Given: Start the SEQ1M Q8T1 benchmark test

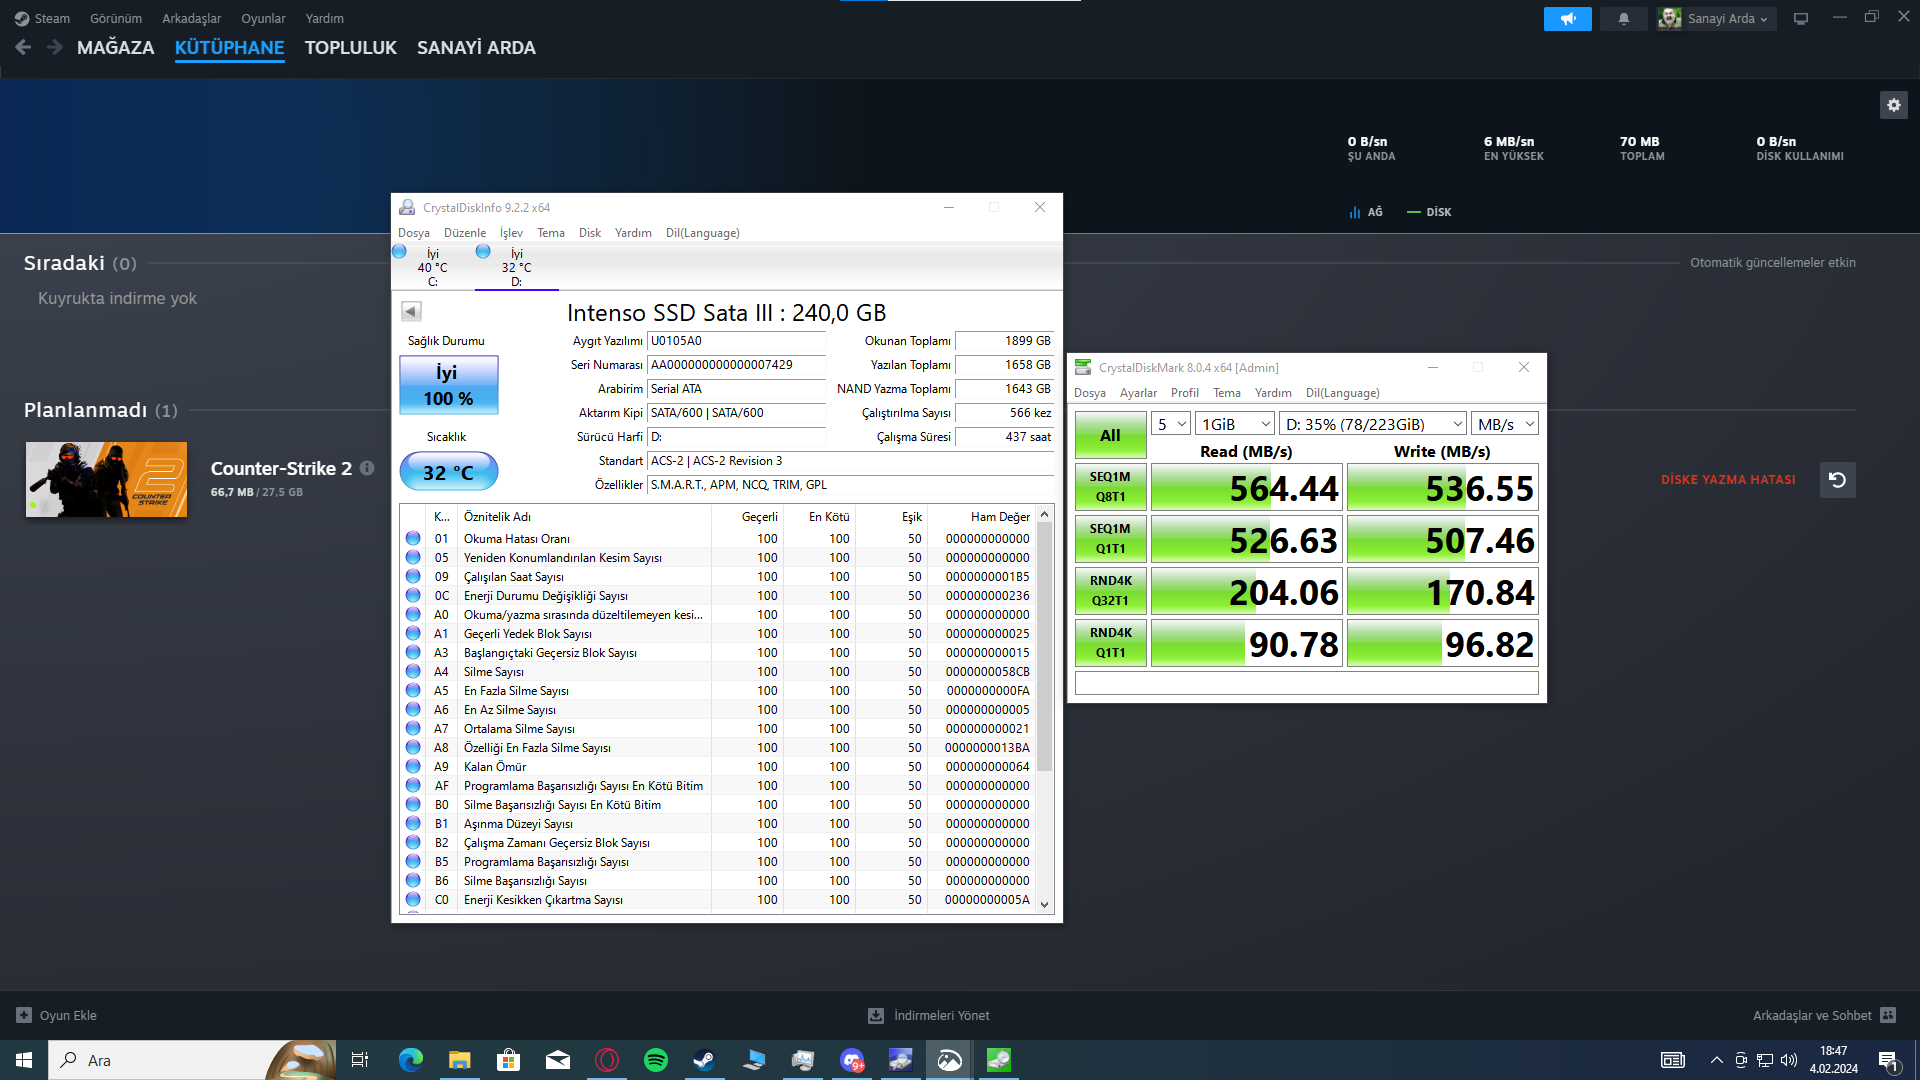Looking at the screenshot, I should coord(1110,487).
